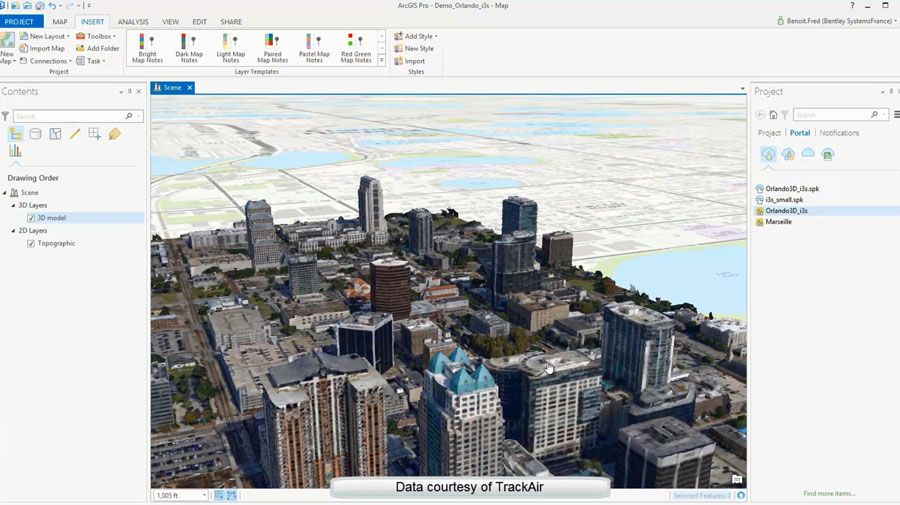Close the Scene view tab
The image size is (900, 505).
(189, 88)
